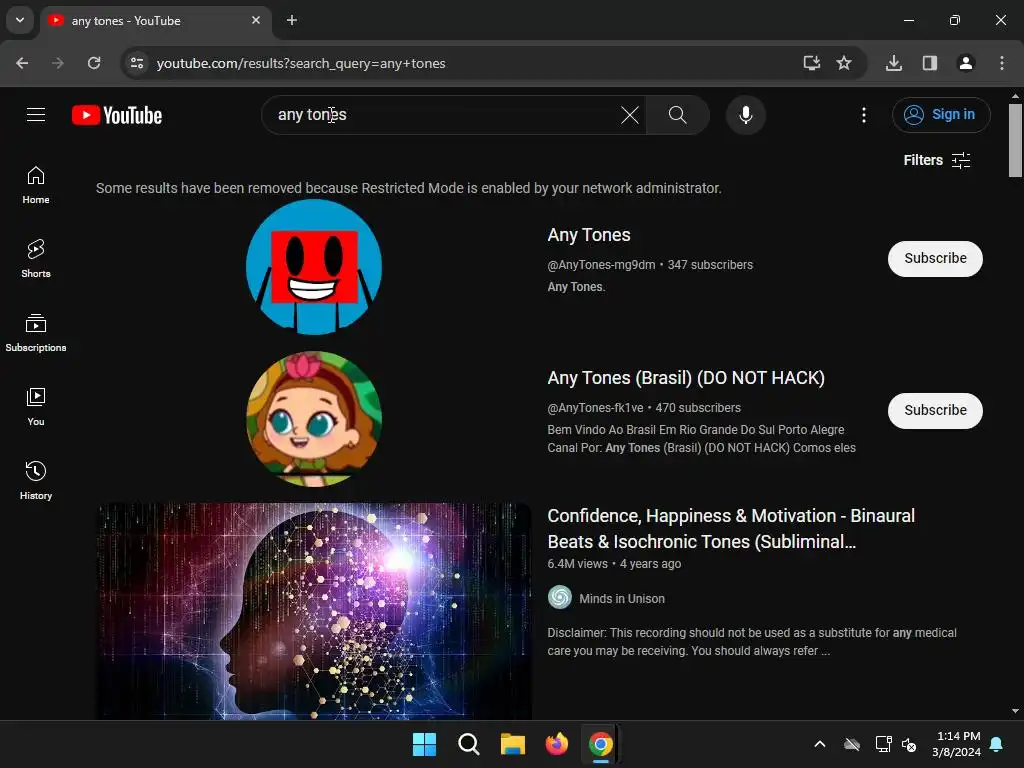Click the Chrome taskbar icon
1024x768 pixels.
tap(601, 744)
